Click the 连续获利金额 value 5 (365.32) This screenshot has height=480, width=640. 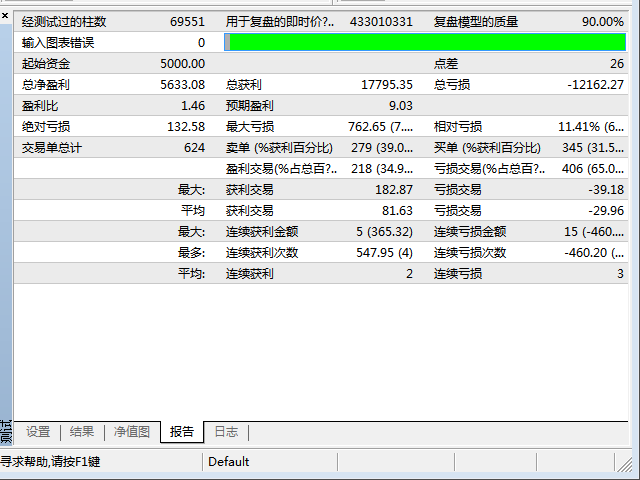click(x=384, y=232)
